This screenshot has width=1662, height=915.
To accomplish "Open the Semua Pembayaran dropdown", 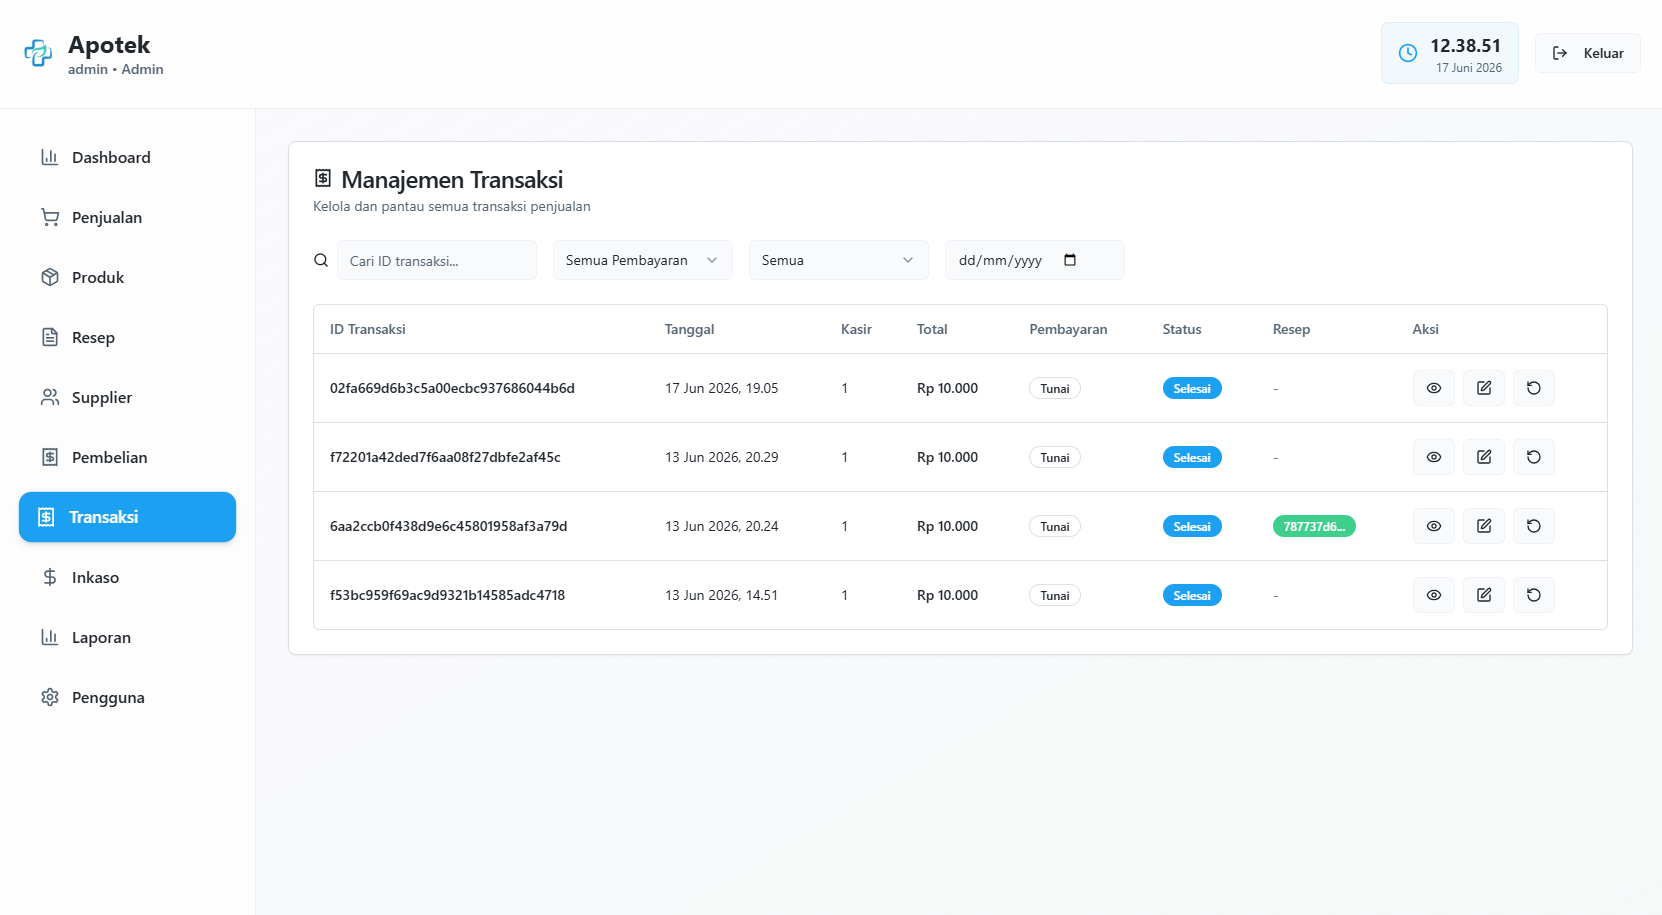I will coord(643,260).
